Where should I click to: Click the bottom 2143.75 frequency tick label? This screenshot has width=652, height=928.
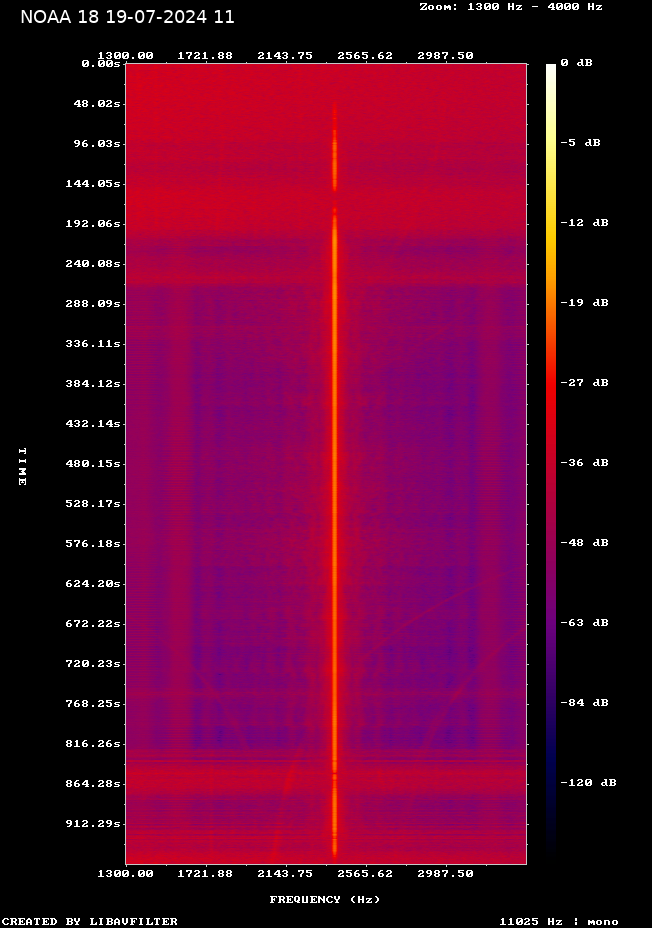[x=285, y=873]
